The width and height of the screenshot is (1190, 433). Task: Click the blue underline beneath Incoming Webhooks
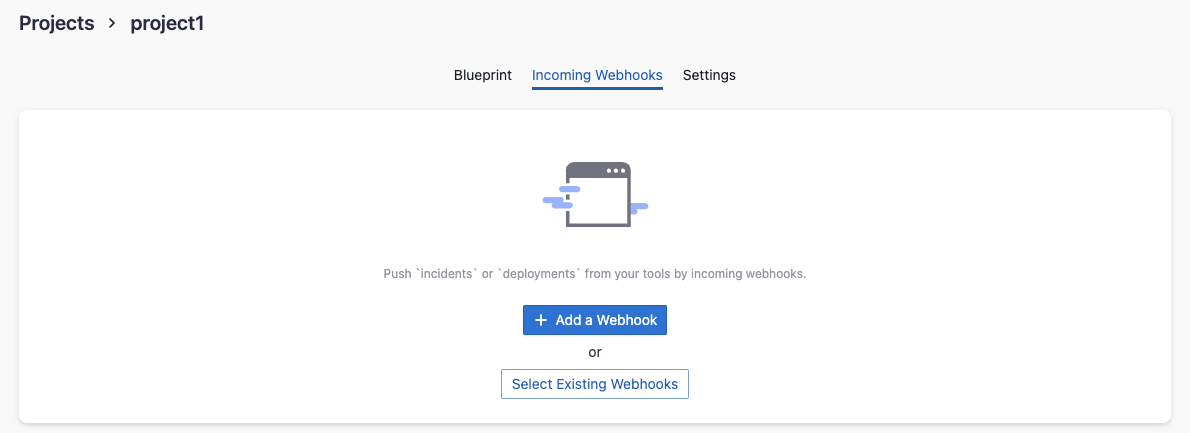(597, 88)
